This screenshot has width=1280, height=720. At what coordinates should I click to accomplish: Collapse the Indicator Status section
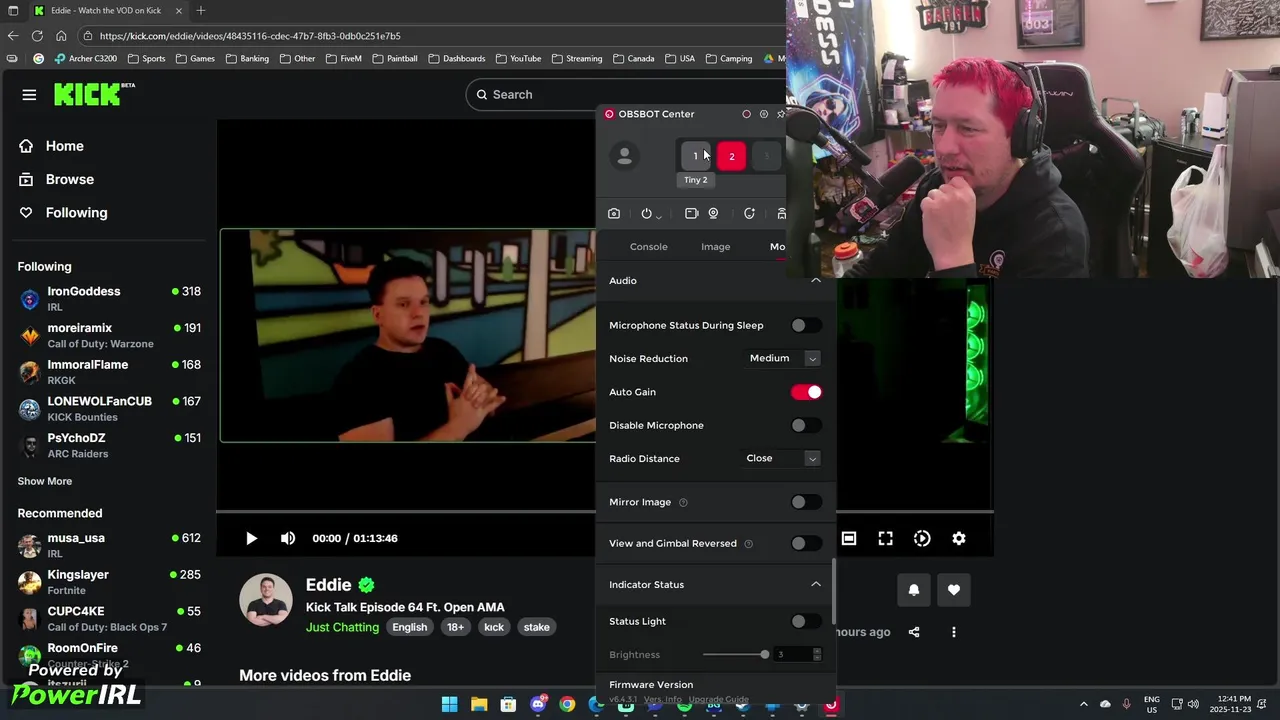816,585
